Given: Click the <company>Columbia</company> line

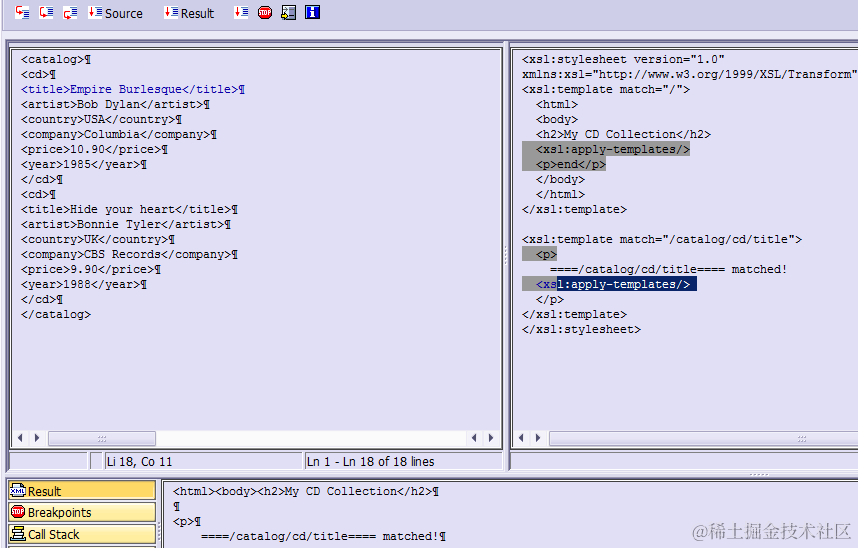Looking at the screenshot, I should point(119,134).
